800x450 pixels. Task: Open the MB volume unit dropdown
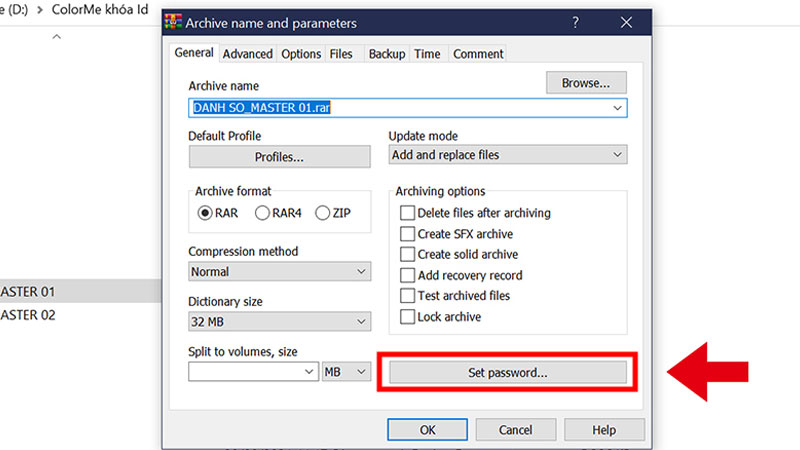346,372
